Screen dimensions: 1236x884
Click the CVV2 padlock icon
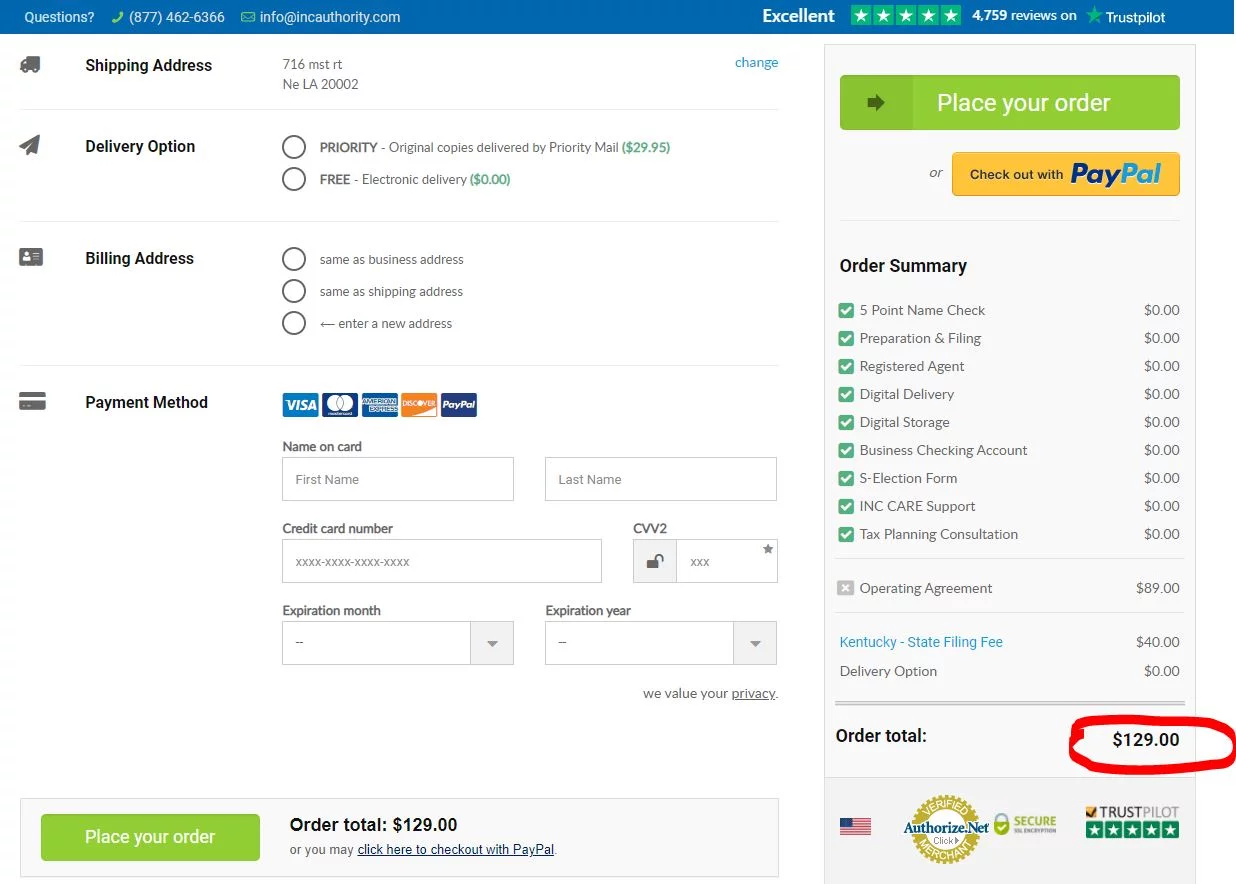coord(655,561)
